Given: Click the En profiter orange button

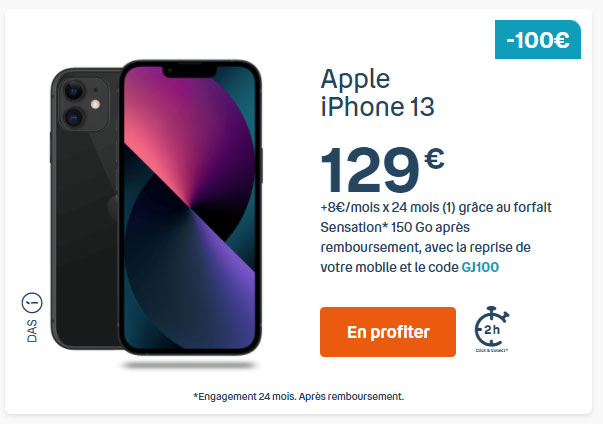Looking at the screenshot, I should coord(388,332).
